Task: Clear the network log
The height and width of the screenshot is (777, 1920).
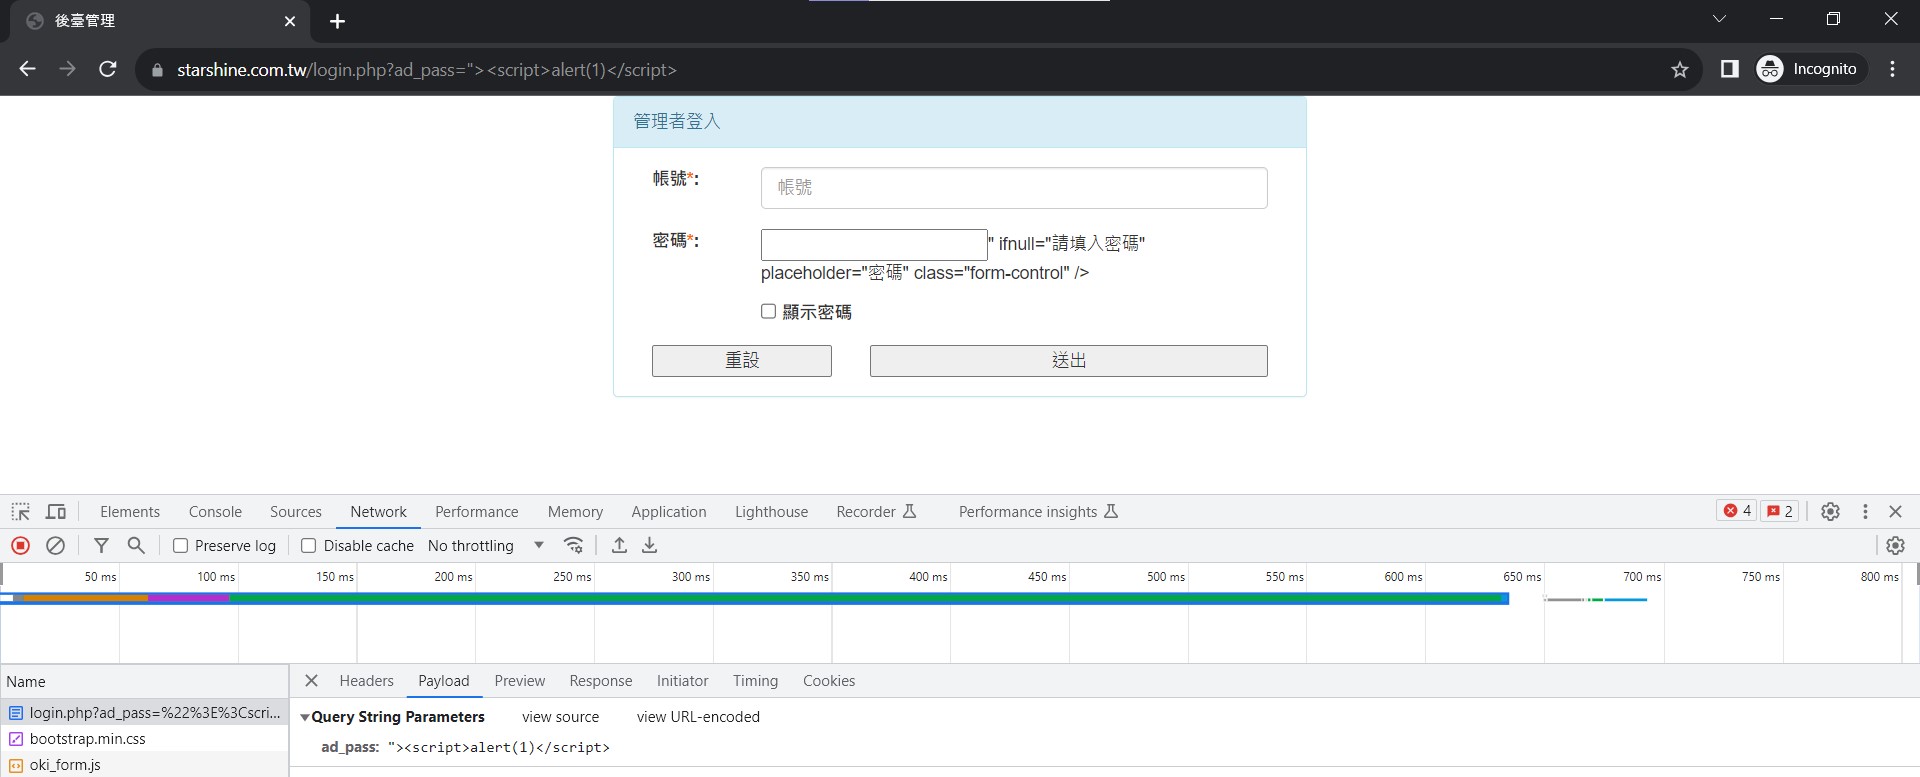Action: (56, 545)
